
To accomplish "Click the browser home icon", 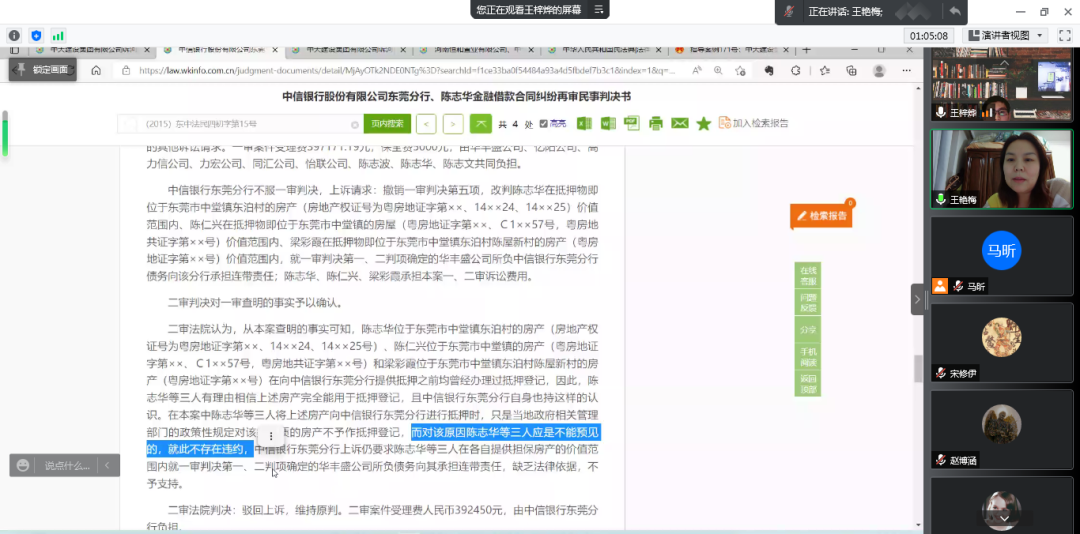I will [x=96, y=70].
